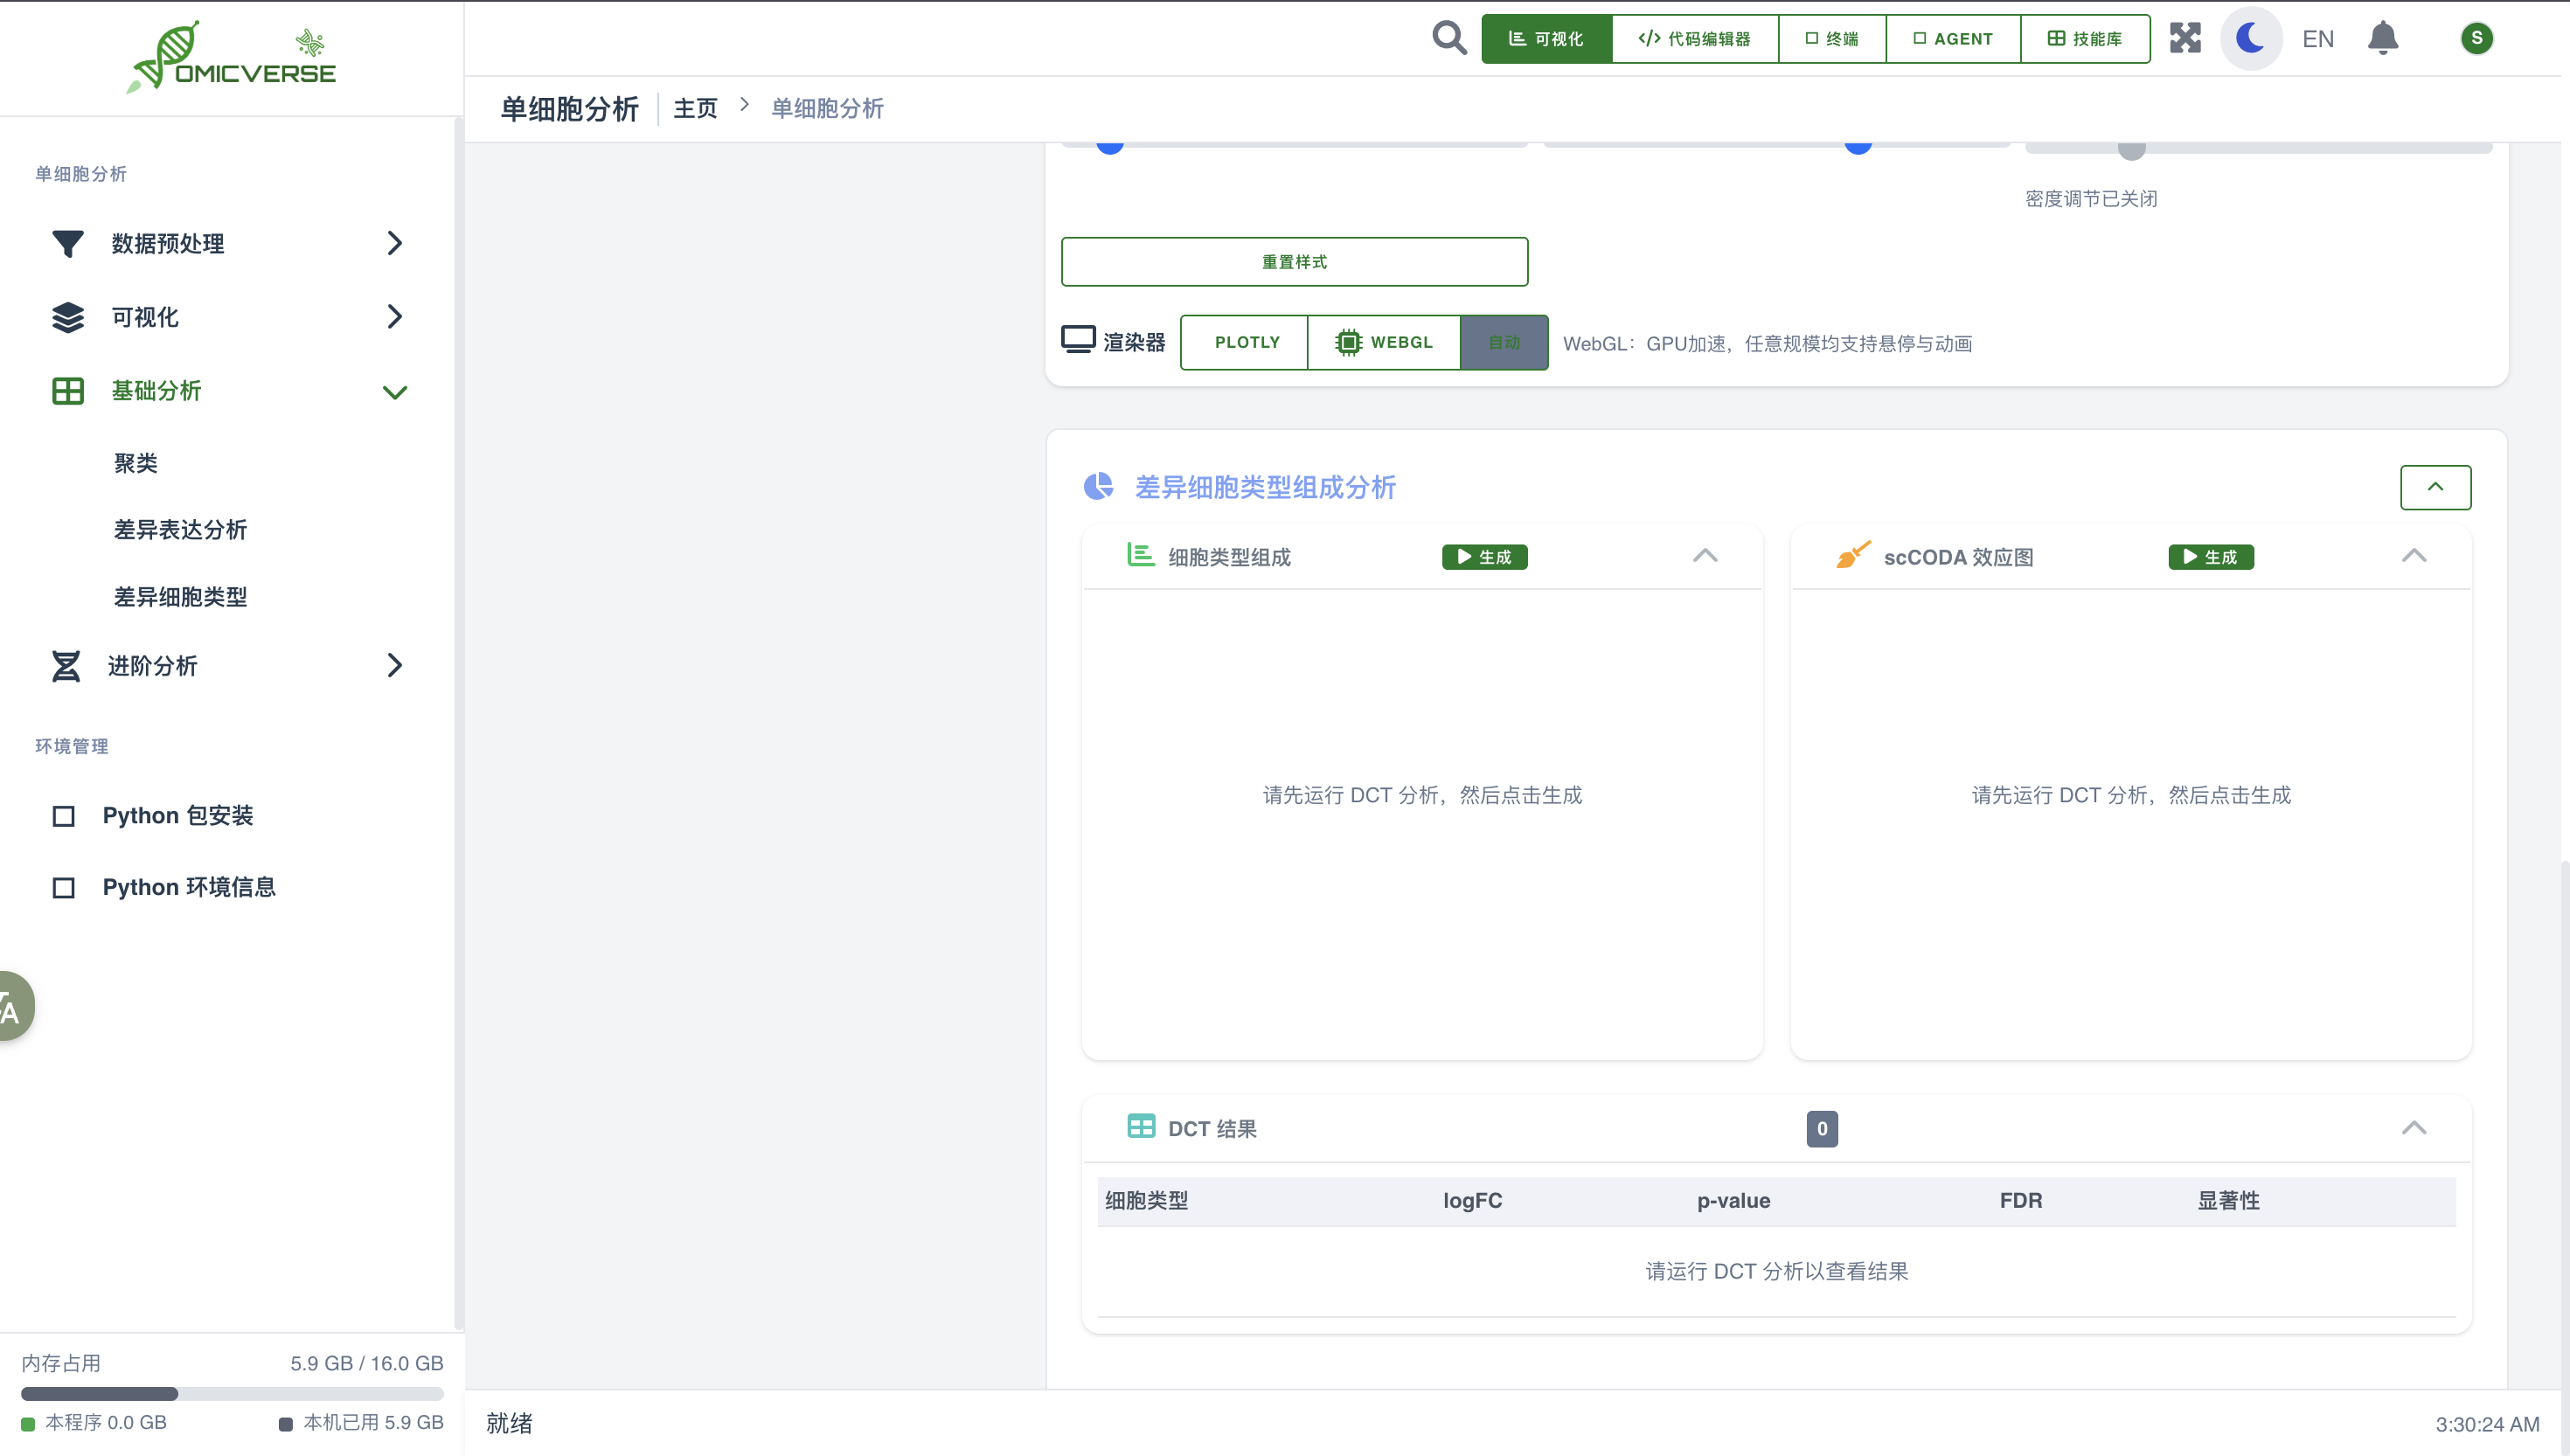2570x1456 pixels.
Task: Click the DCT 结果 table icon
Action: pyautogui.click(x=1140, y=1127)
